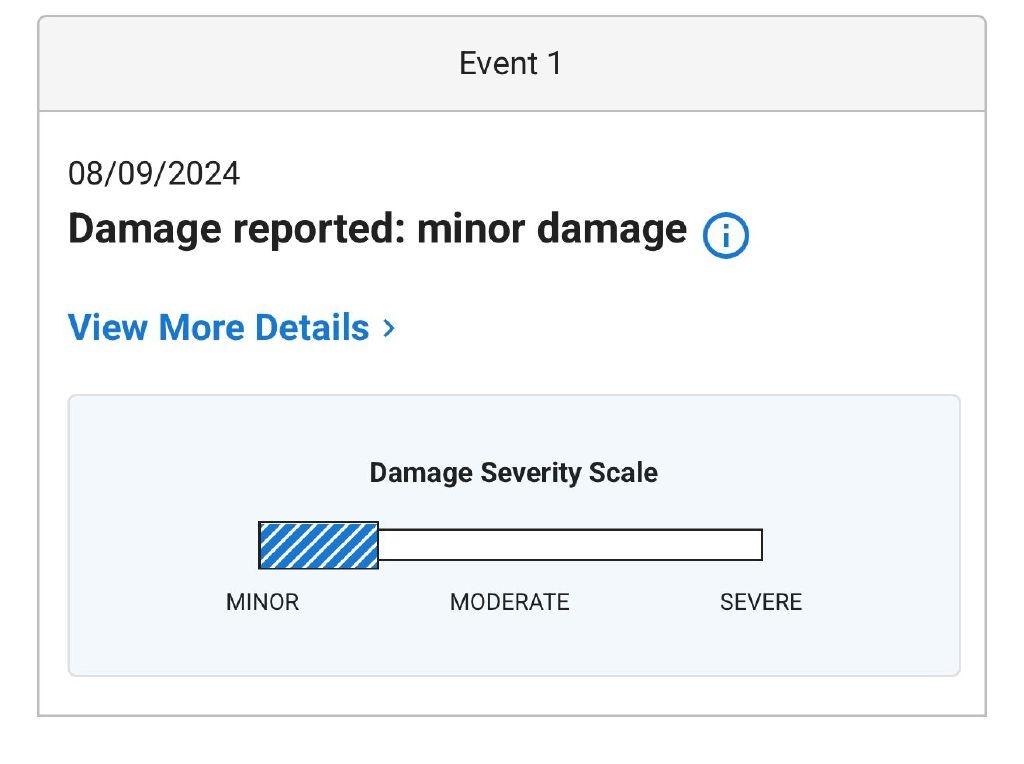Viewport: 1024px width, 764px height.
Task: Select the MODERATE severity label
Action: [509, 602]
